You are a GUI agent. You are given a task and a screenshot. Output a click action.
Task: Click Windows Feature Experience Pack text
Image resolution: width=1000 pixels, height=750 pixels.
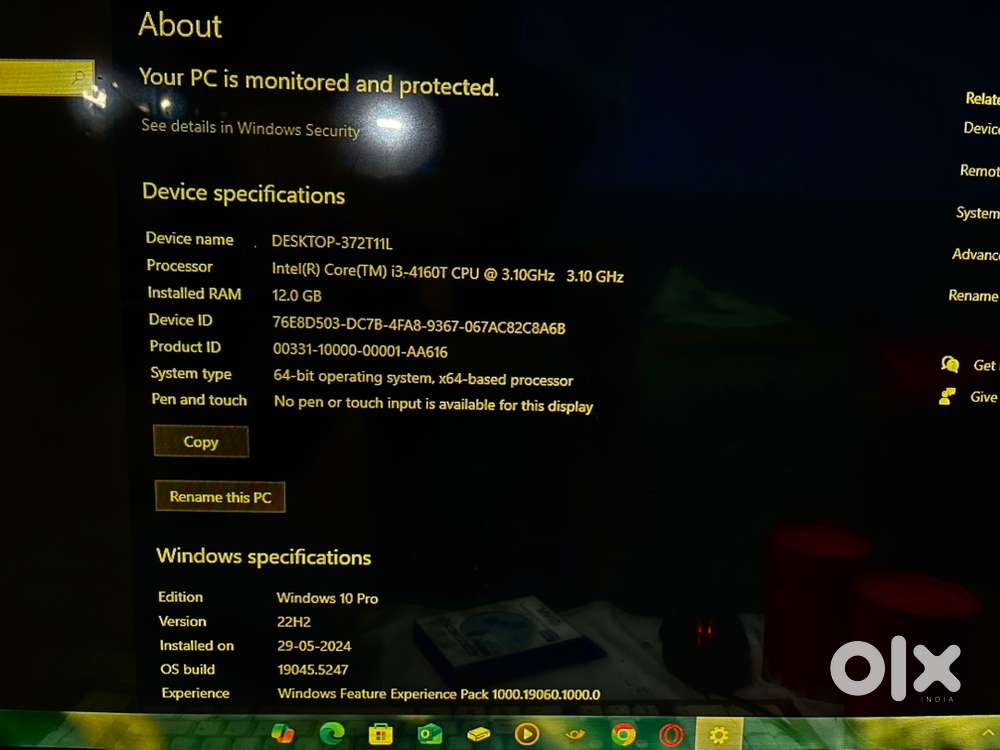pyautogui.click(x=439, y=694)
